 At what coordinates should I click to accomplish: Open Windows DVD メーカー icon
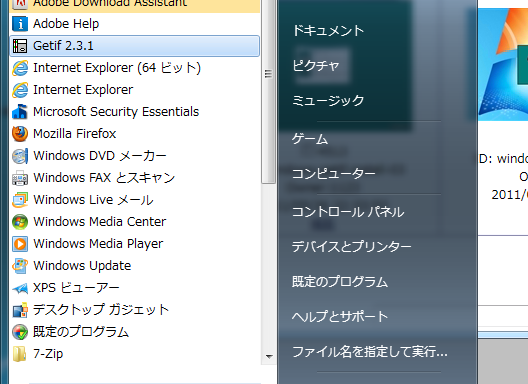[20, 156]
